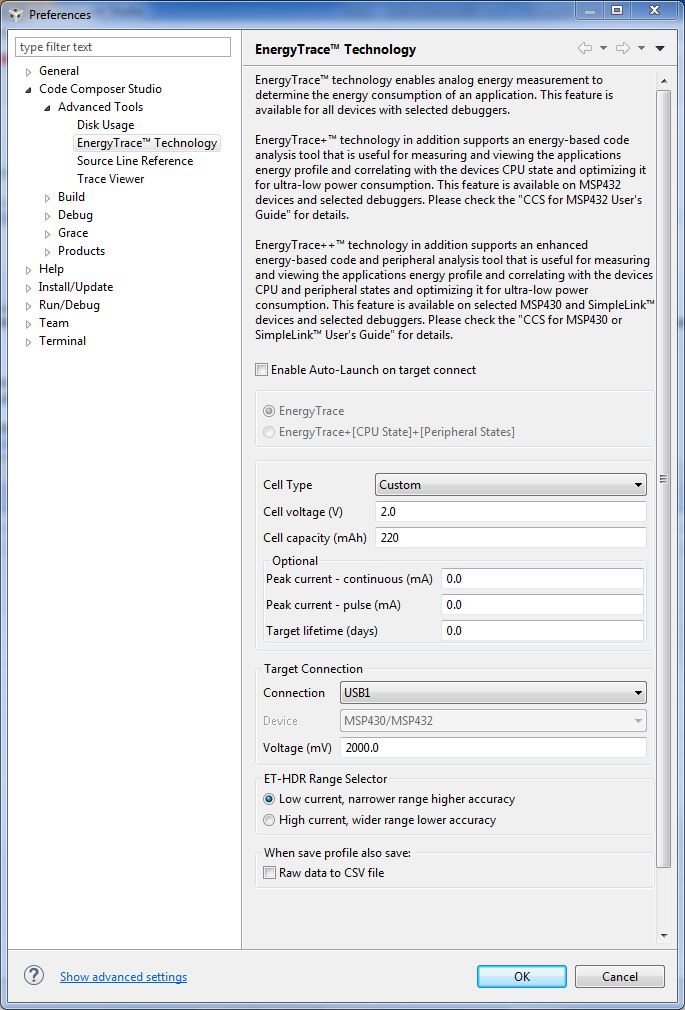Select Source Line Reference tree item
The image size is (685, 1010).
(x=135, y=161)
